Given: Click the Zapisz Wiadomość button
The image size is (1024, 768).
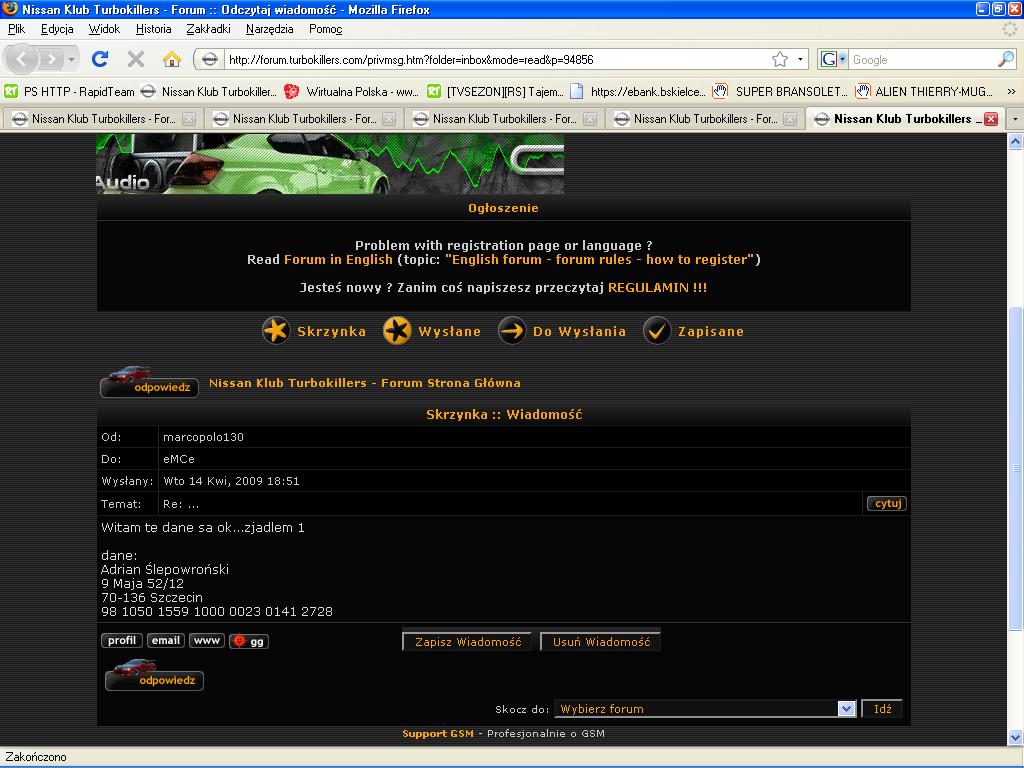Looking at the screenshot, I should coord(468,642).
